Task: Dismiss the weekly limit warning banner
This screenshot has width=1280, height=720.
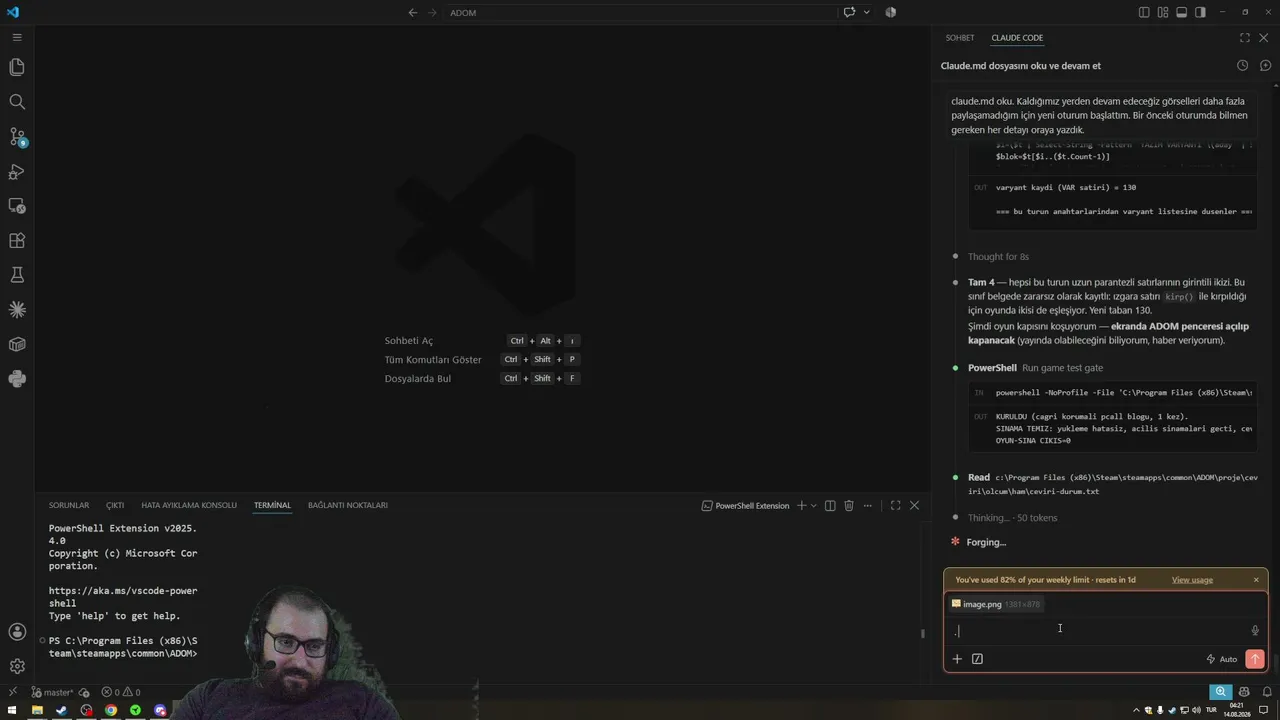Action: [x=1256, y=580]
